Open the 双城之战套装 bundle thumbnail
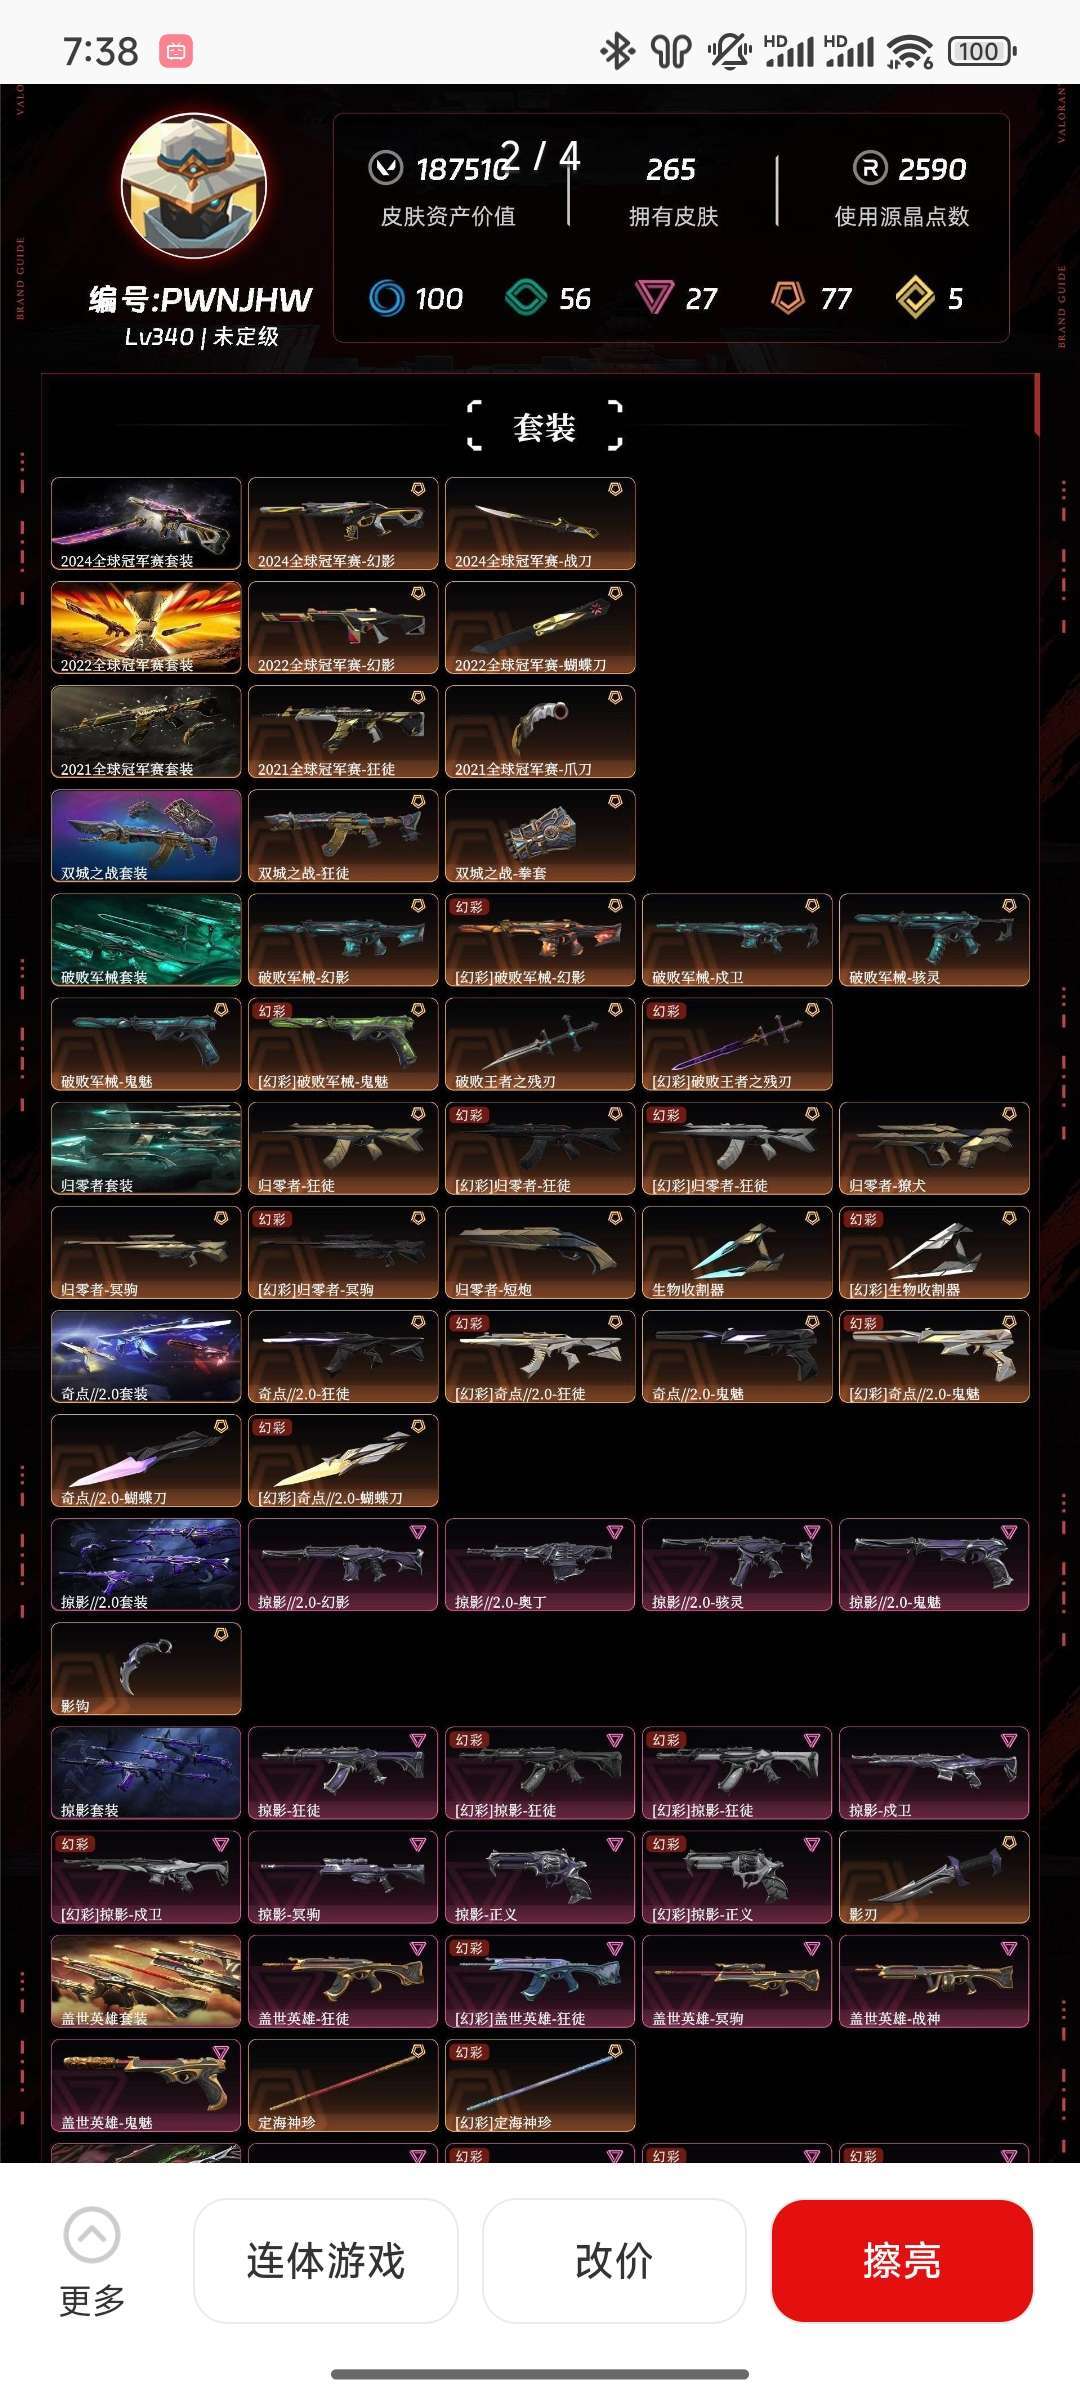The height and width of the screenshot is (2400, 1080). [x=146, y=836]
